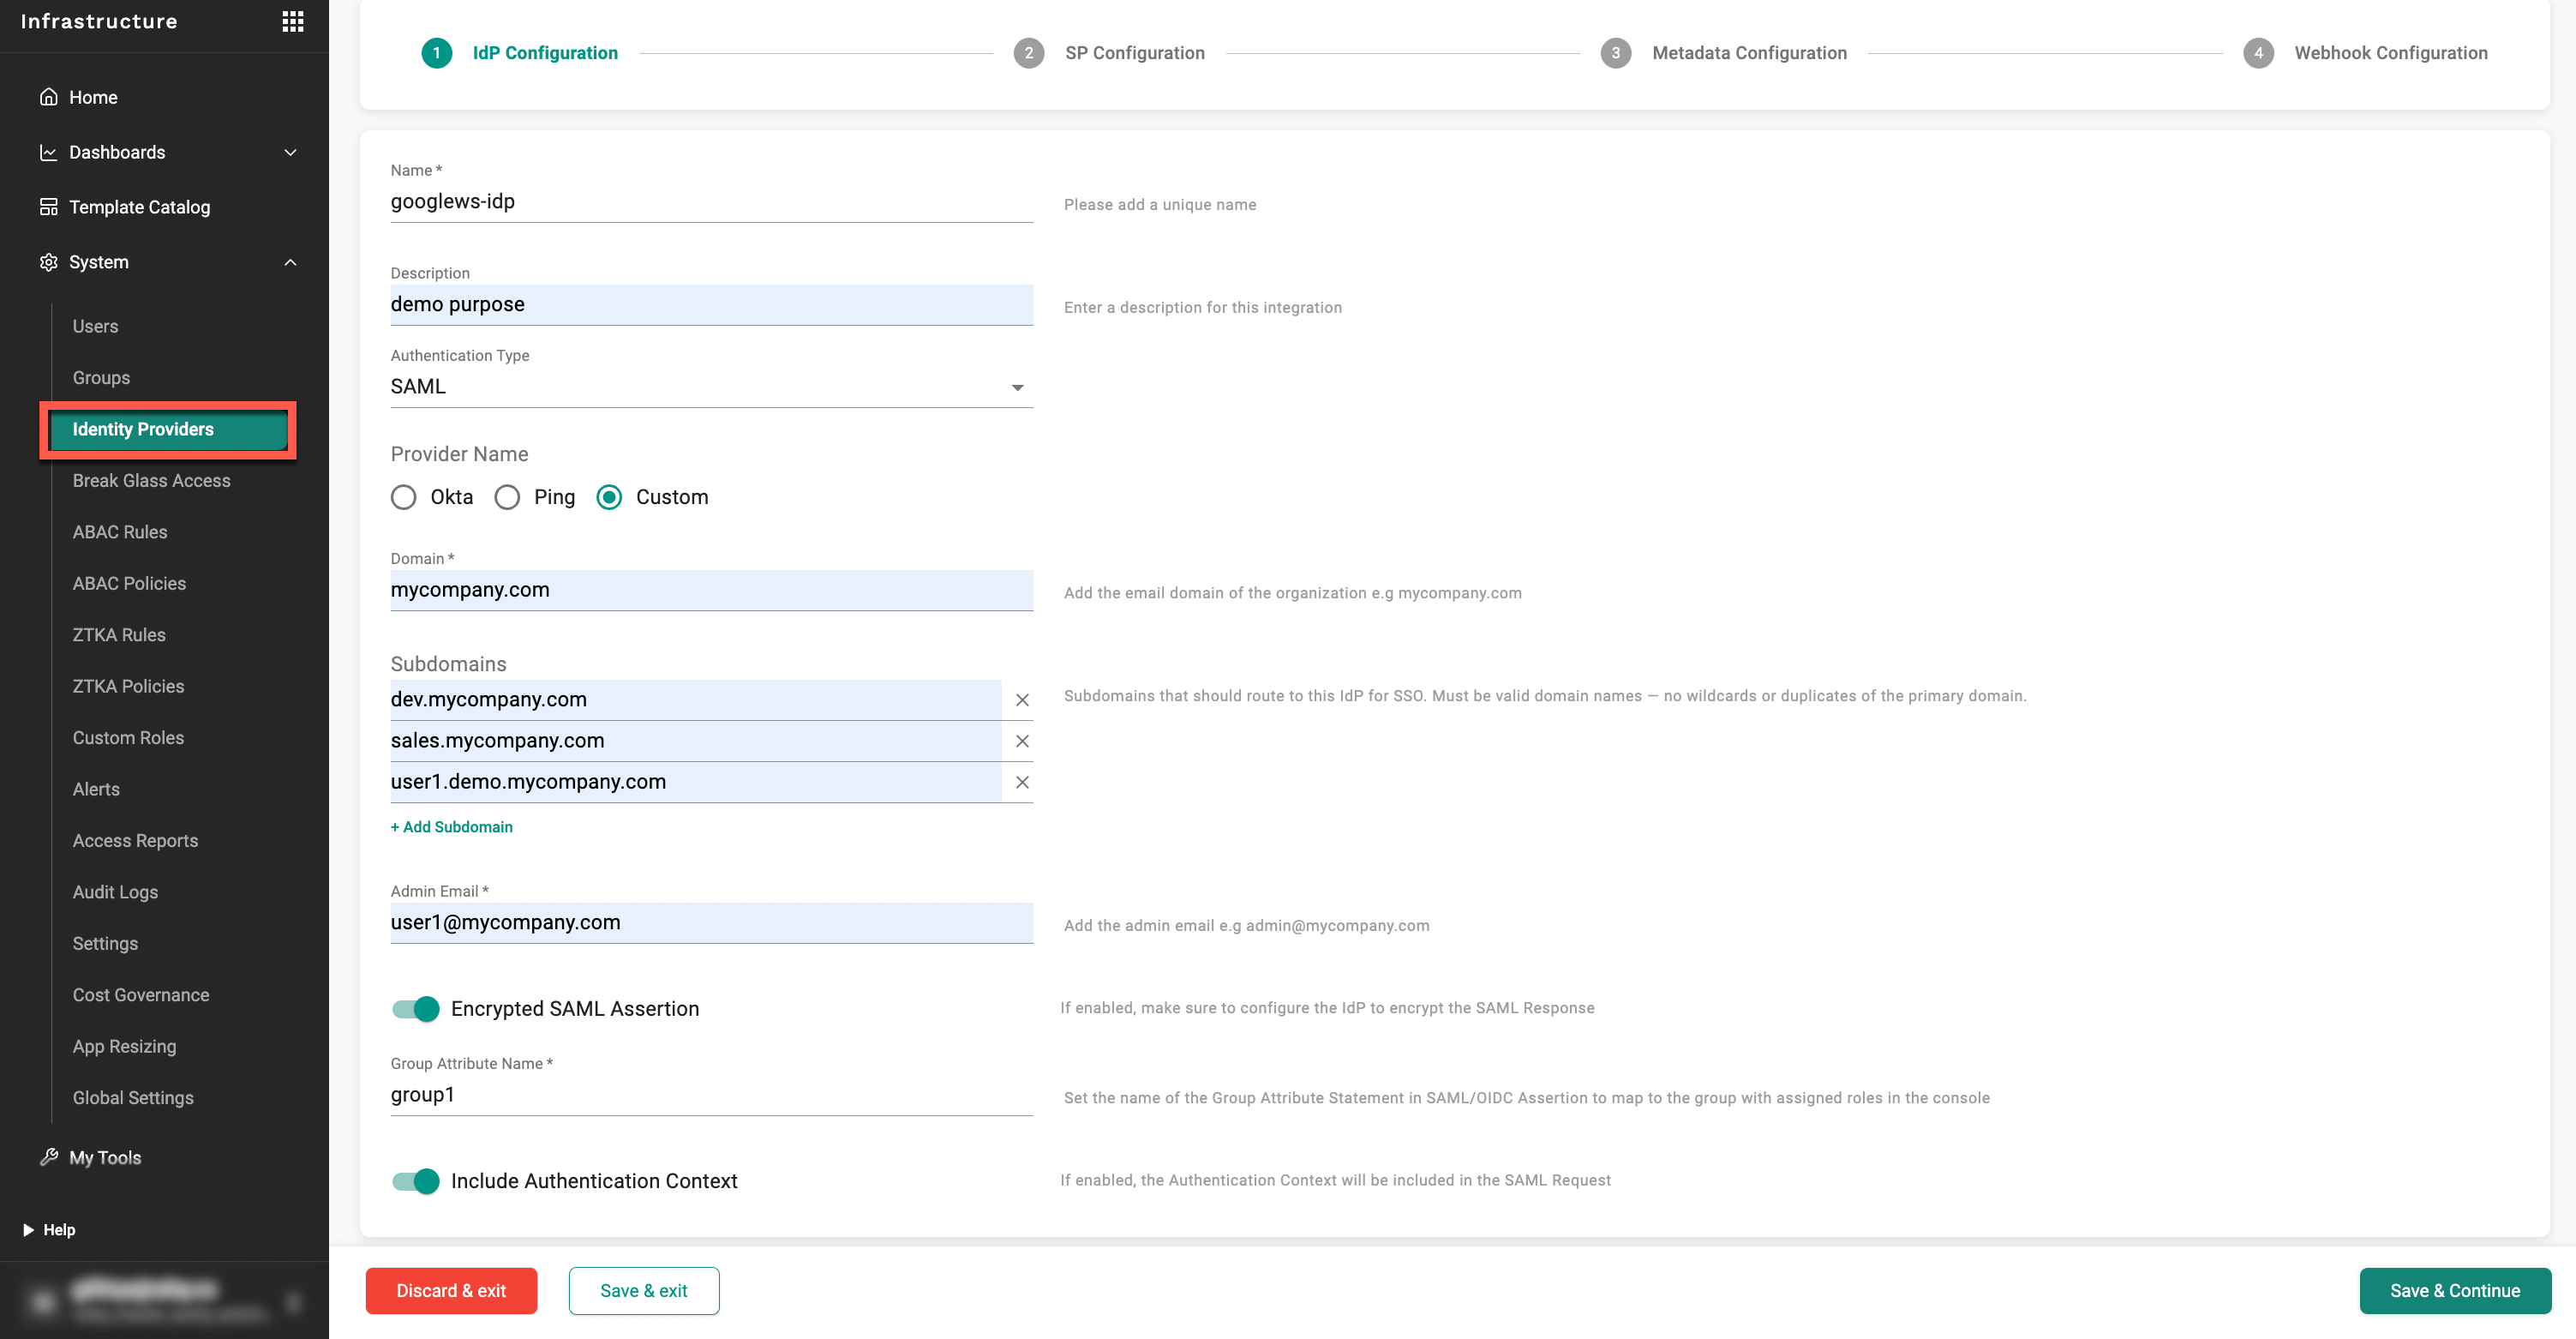Open Groups in the sidebar
Viewport: 2576px width, 1339px height.
tap(101, 378)
